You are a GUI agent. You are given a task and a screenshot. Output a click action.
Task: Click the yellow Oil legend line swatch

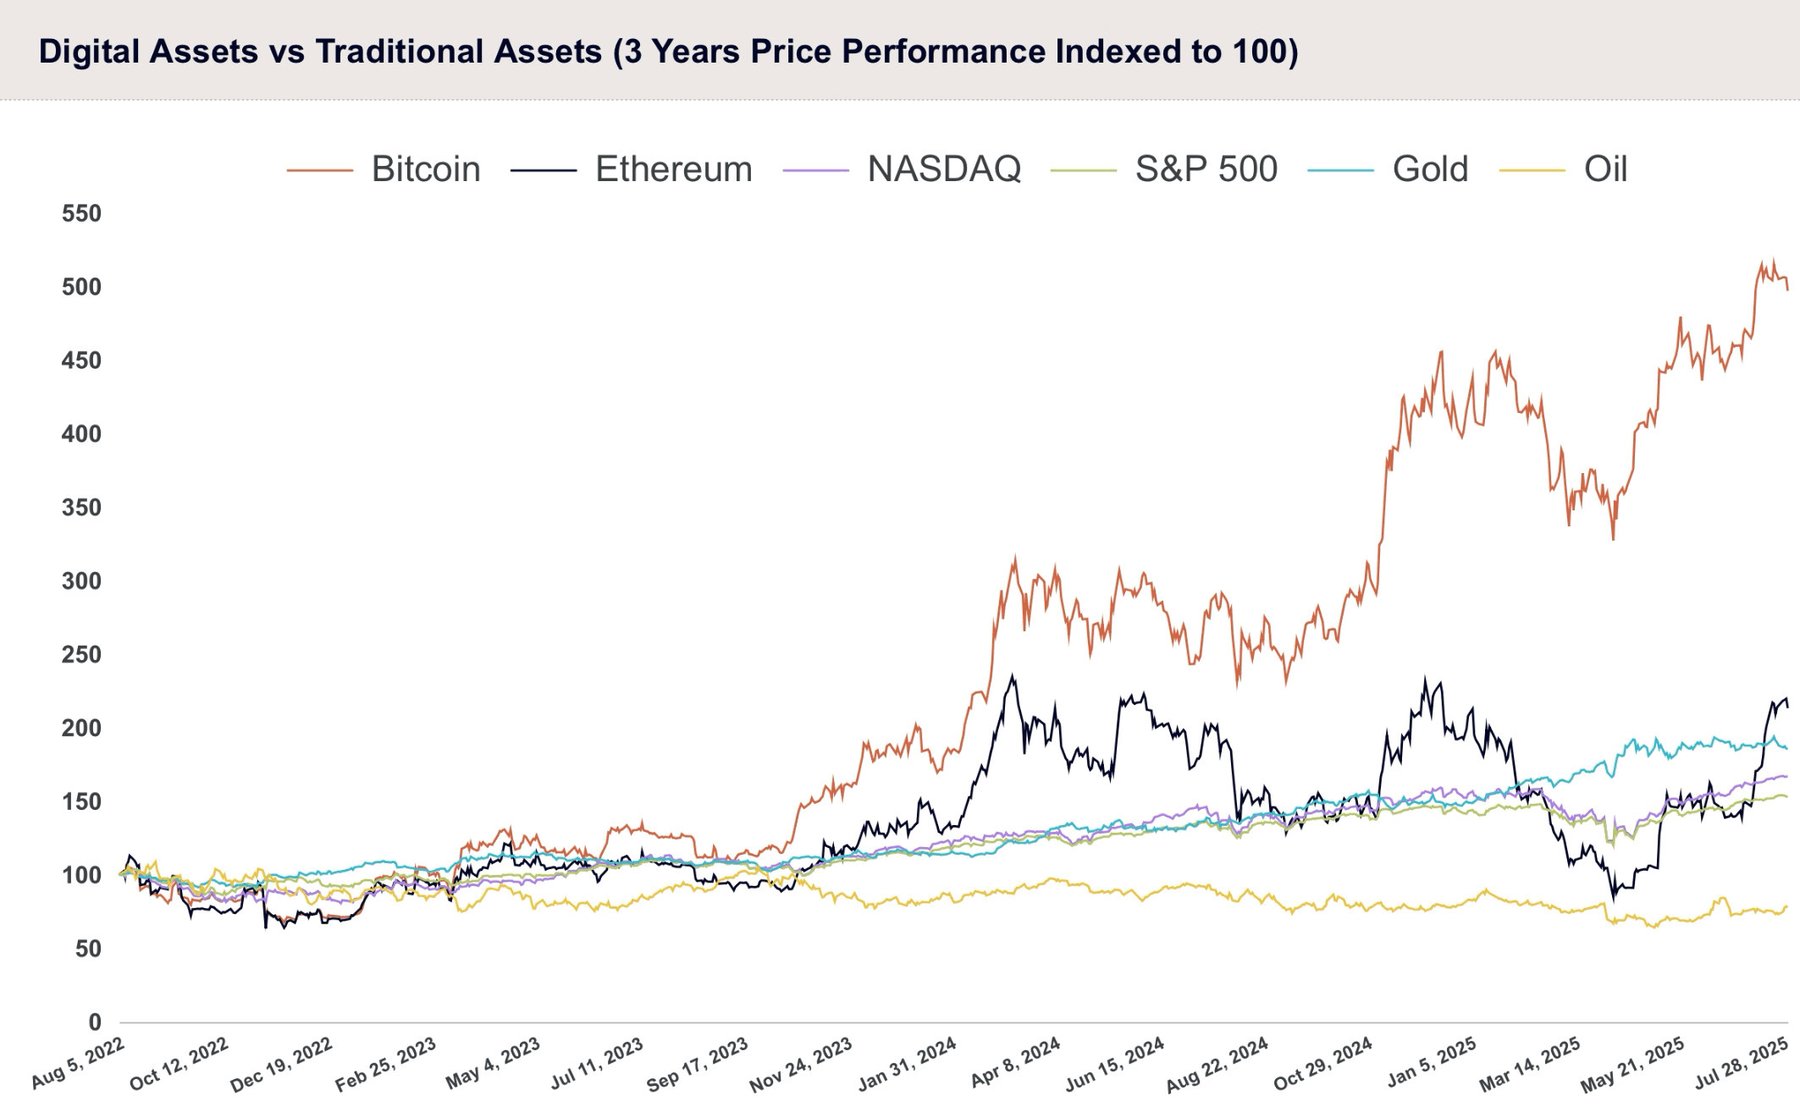(1533, 171)
